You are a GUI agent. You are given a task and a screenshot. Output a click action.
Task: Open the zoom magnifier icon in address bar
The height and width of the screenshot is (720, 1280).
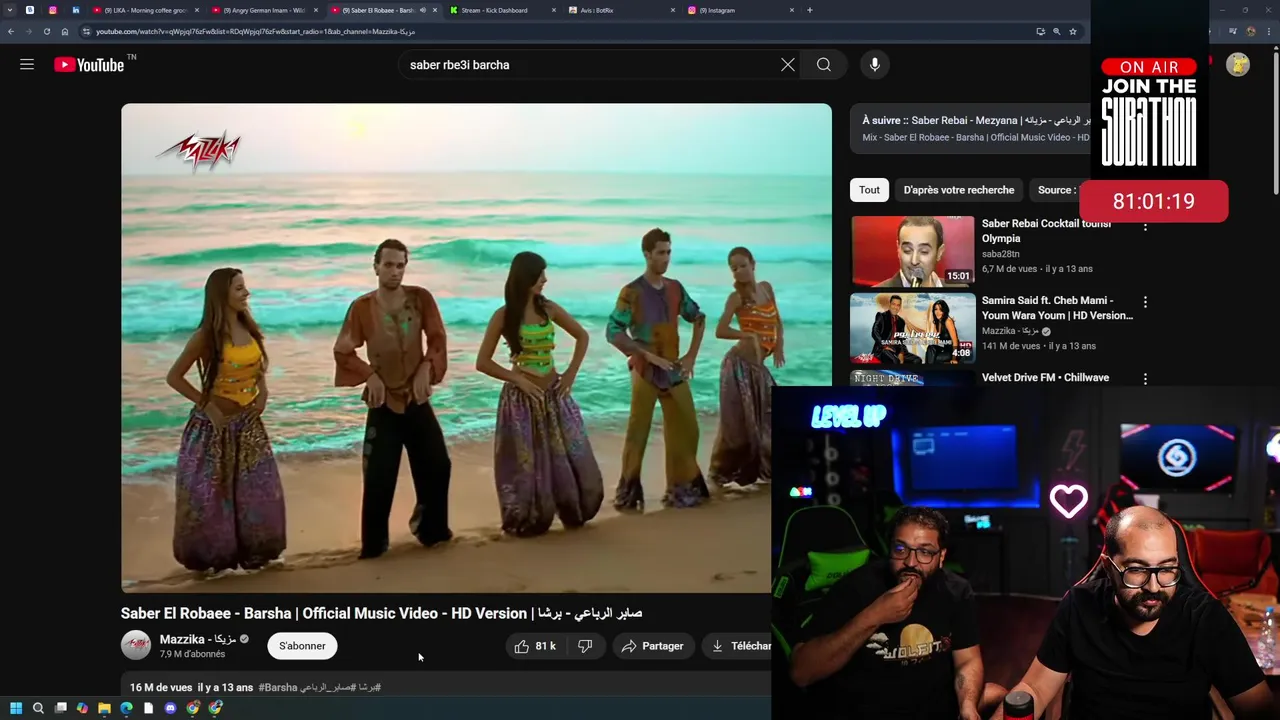point(1056,31)
